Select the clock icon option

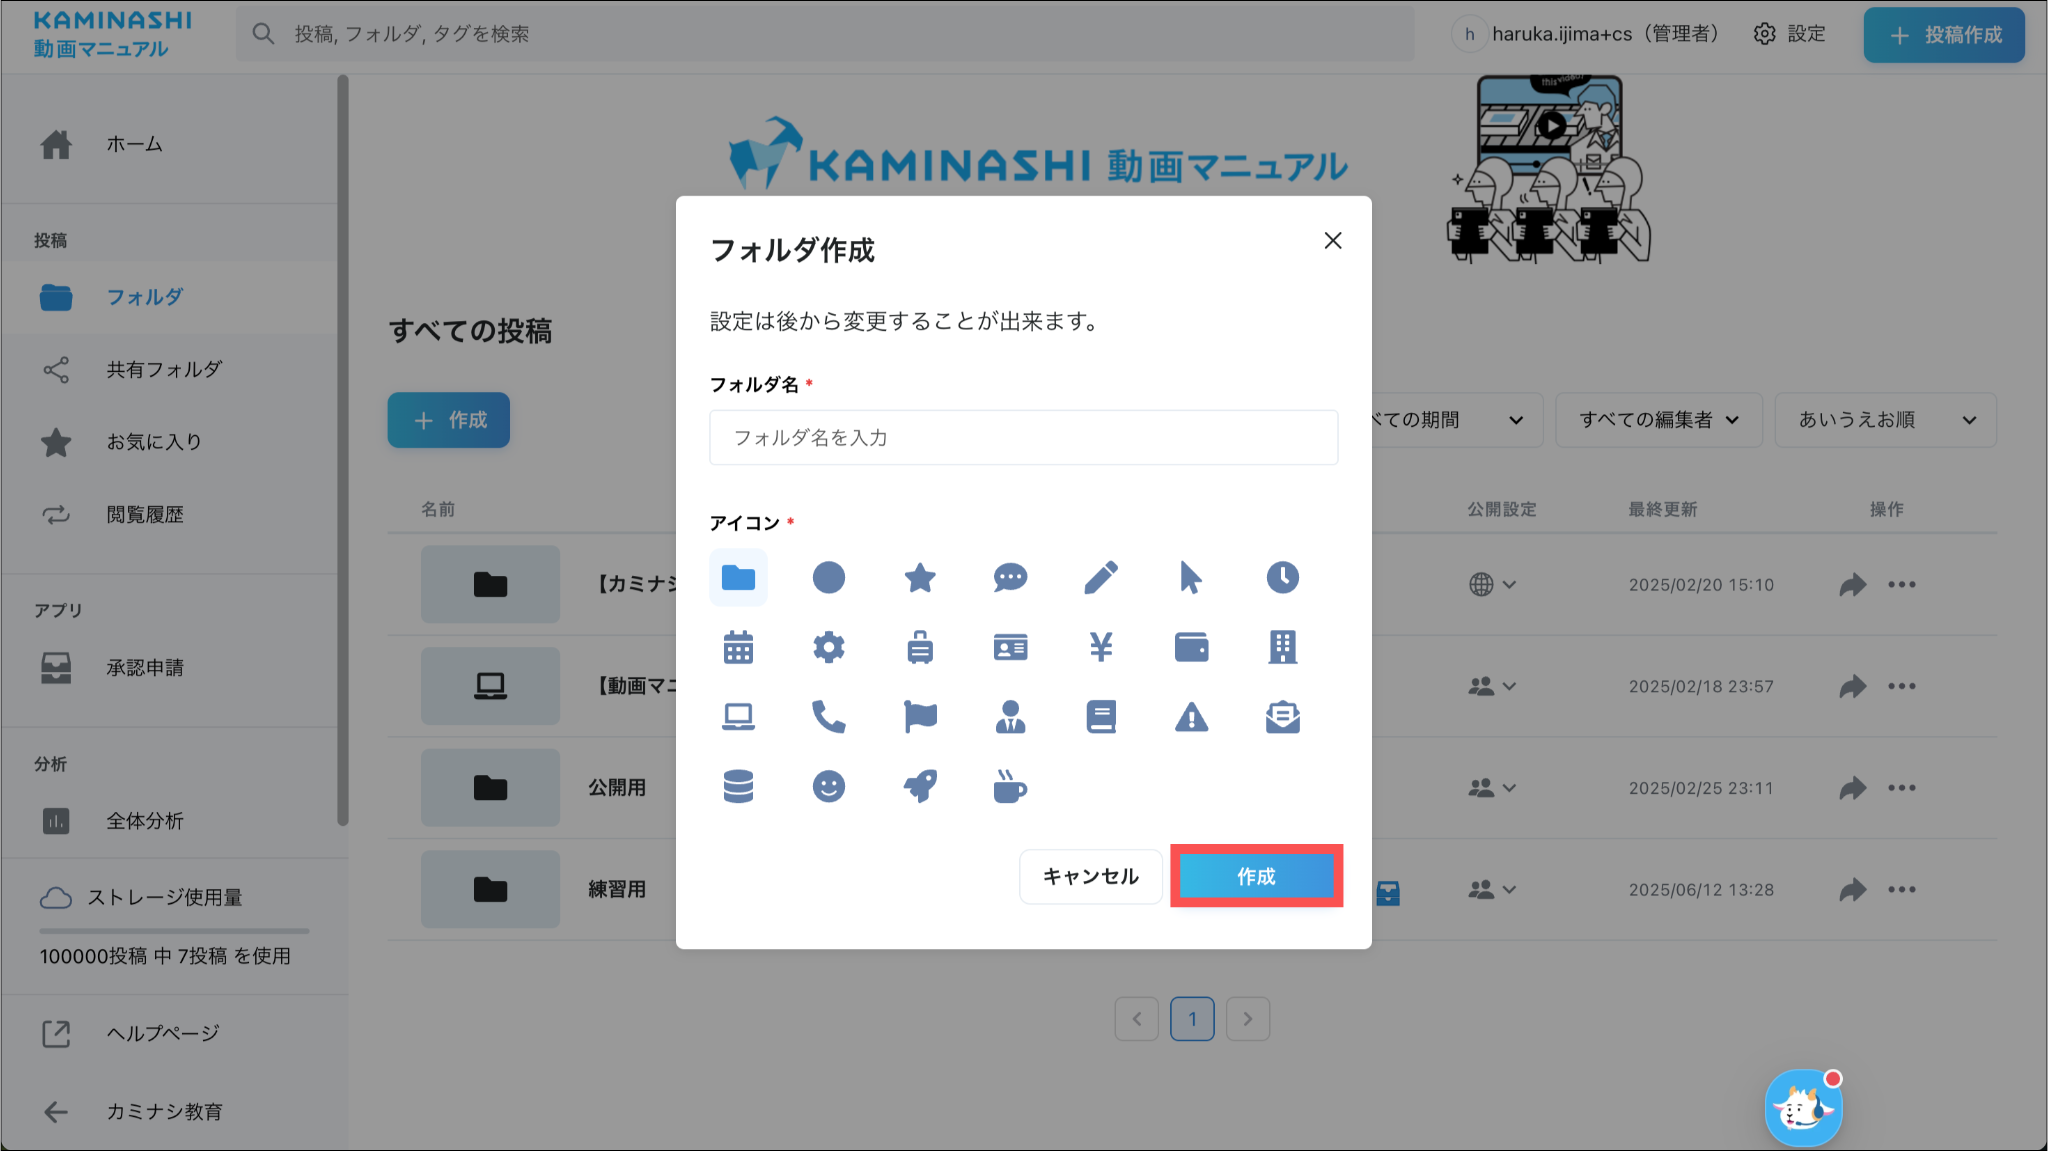point(1282,577)
